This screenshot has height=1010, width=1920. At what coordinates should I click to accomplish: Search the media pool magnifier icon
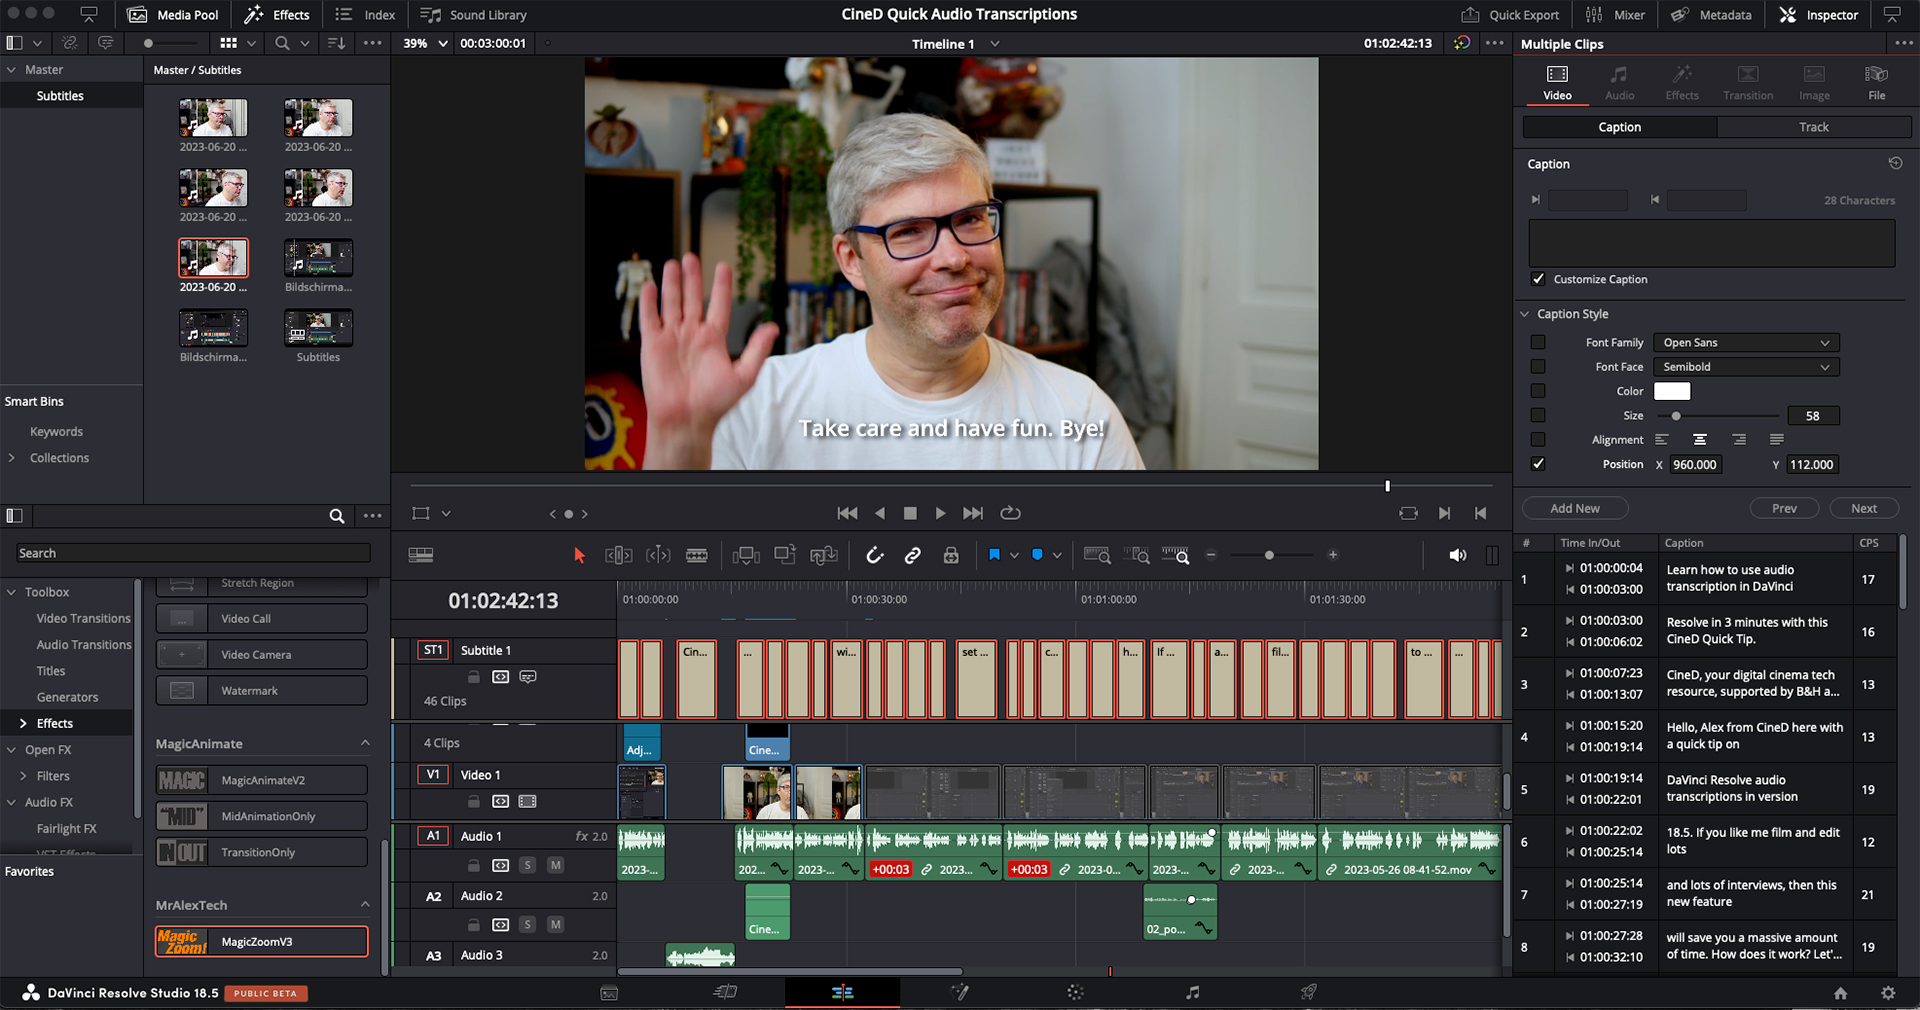point(283,43)
